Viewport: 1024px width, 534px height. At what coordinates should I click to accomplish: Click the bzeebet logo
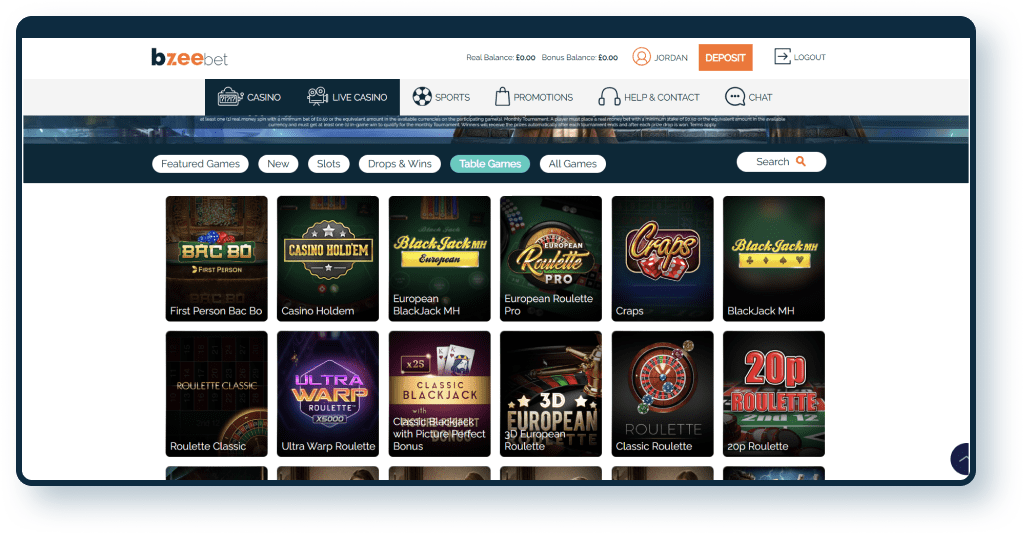[189, 58]
